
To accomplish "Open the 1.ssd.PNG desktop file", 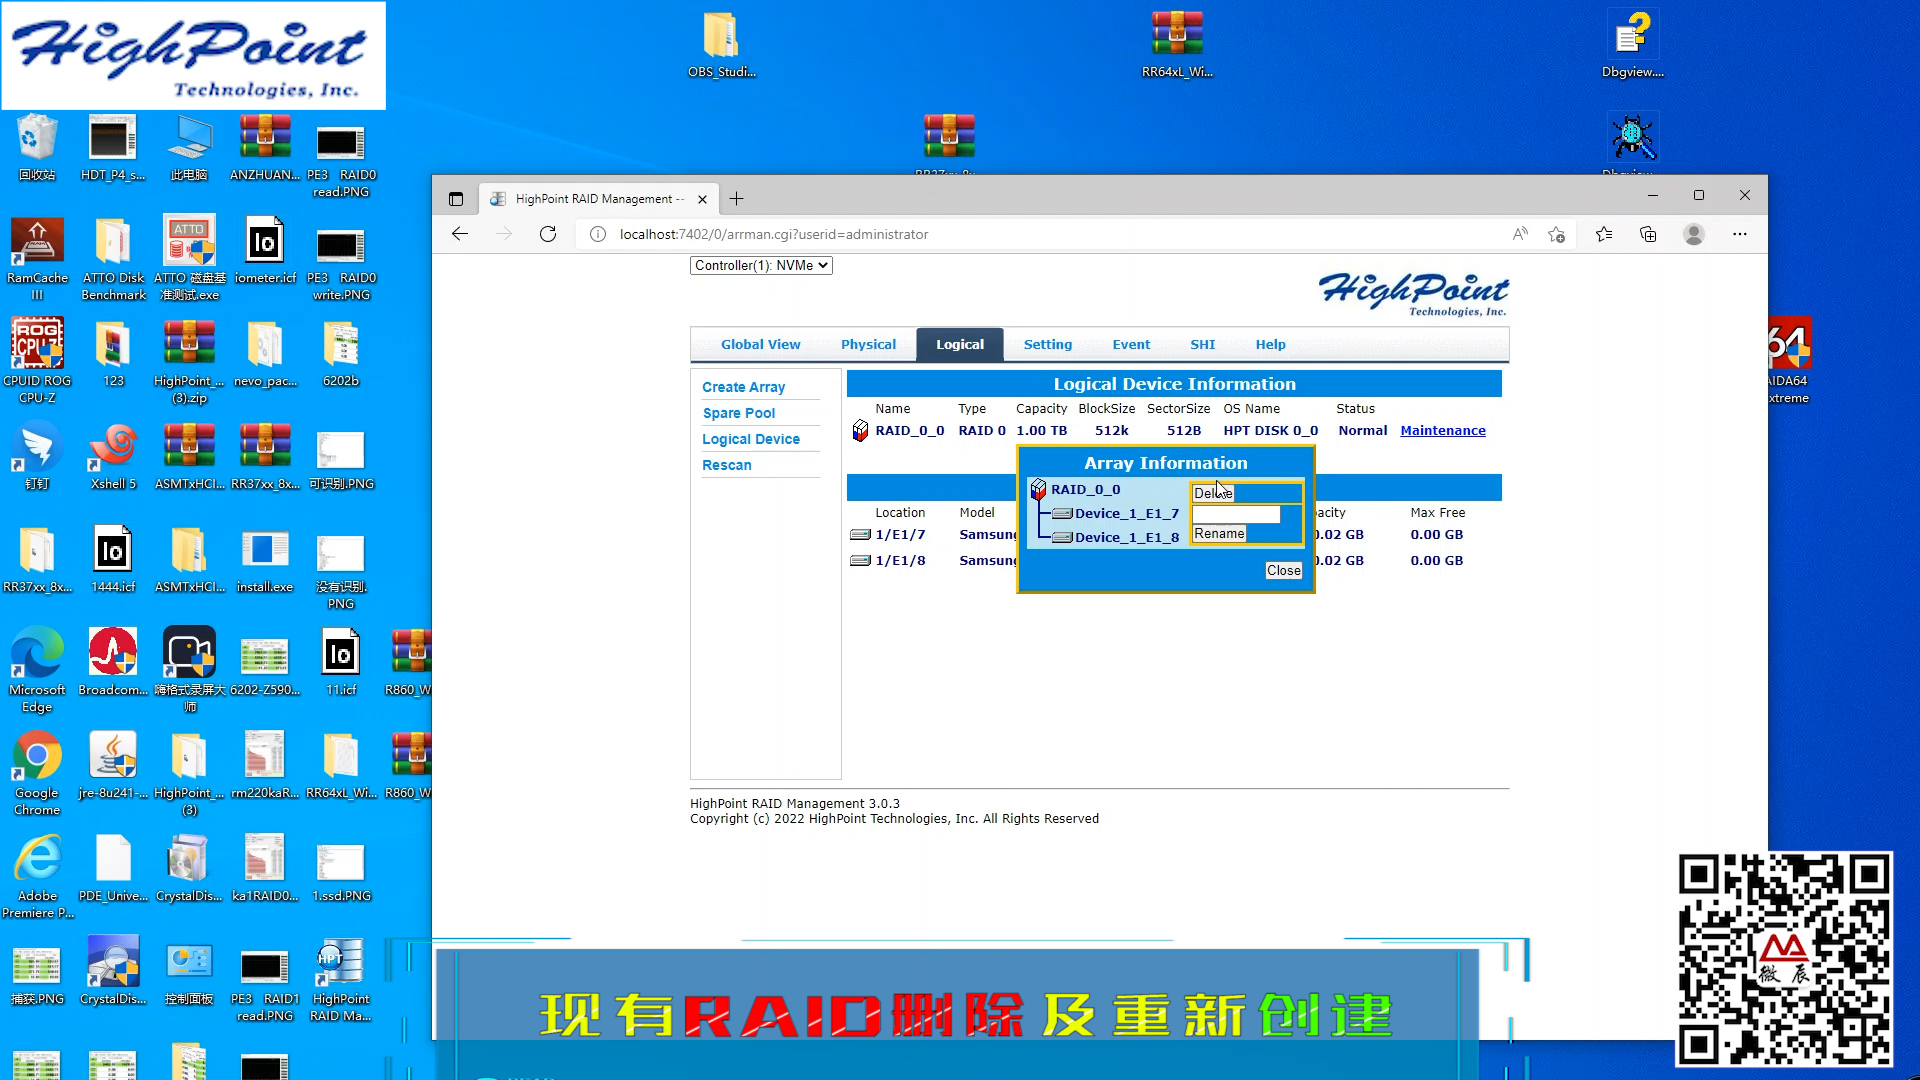I will pos(340,868).
